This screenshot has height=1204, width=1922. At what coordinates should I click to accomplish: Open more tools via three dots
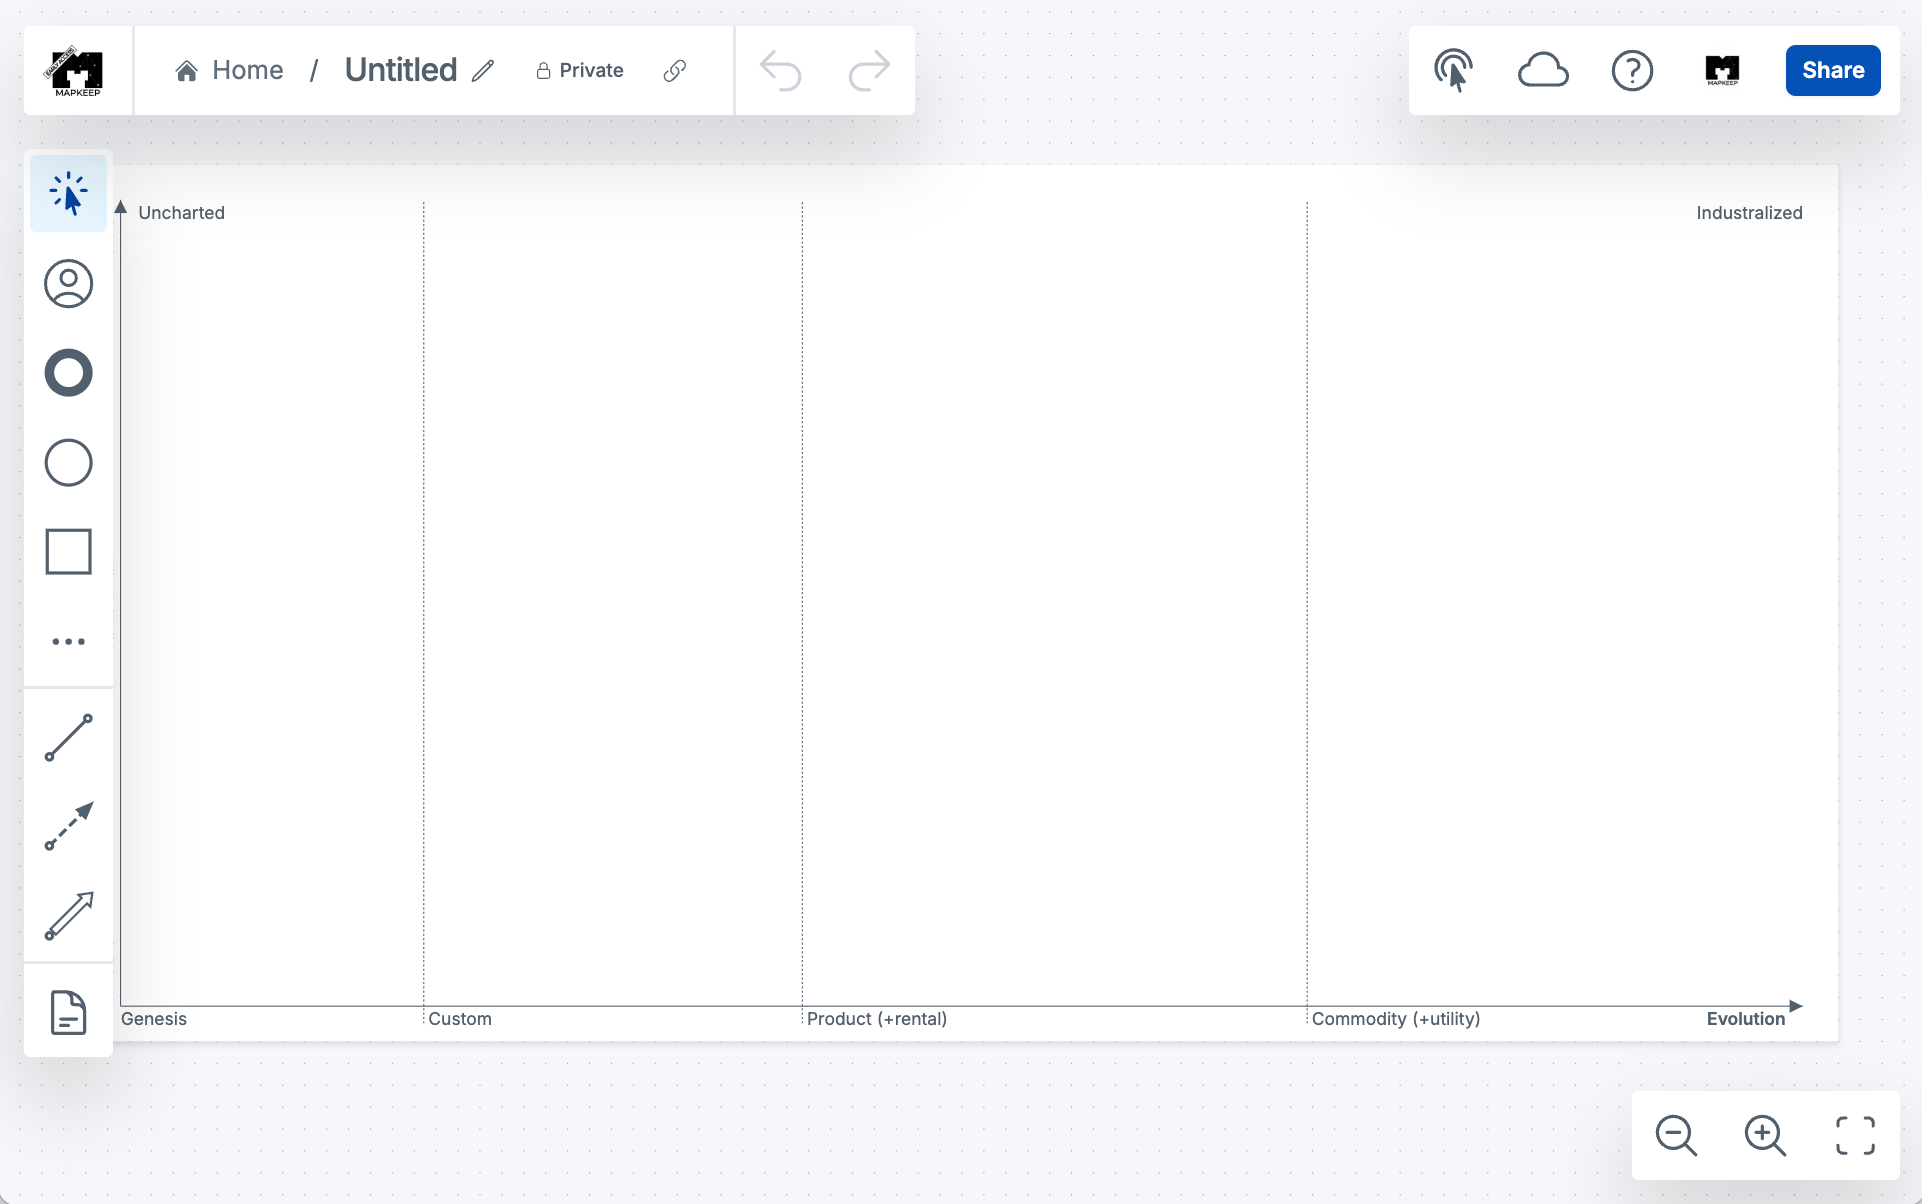68,641
